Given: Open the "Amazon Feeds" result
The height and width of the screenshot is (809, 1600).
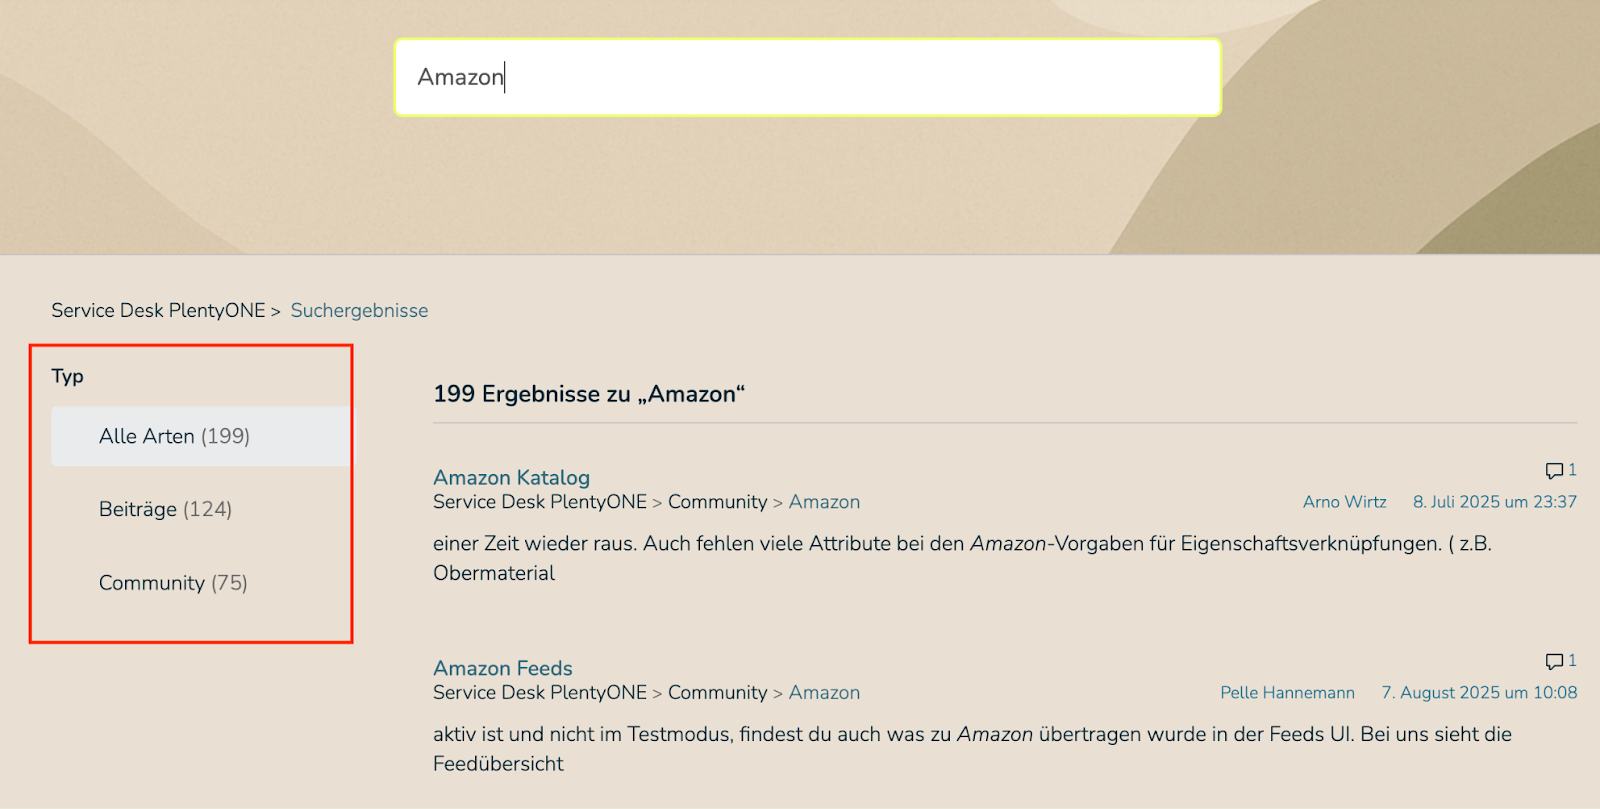Looking at the screenshot, I should [x=502, y=668].
